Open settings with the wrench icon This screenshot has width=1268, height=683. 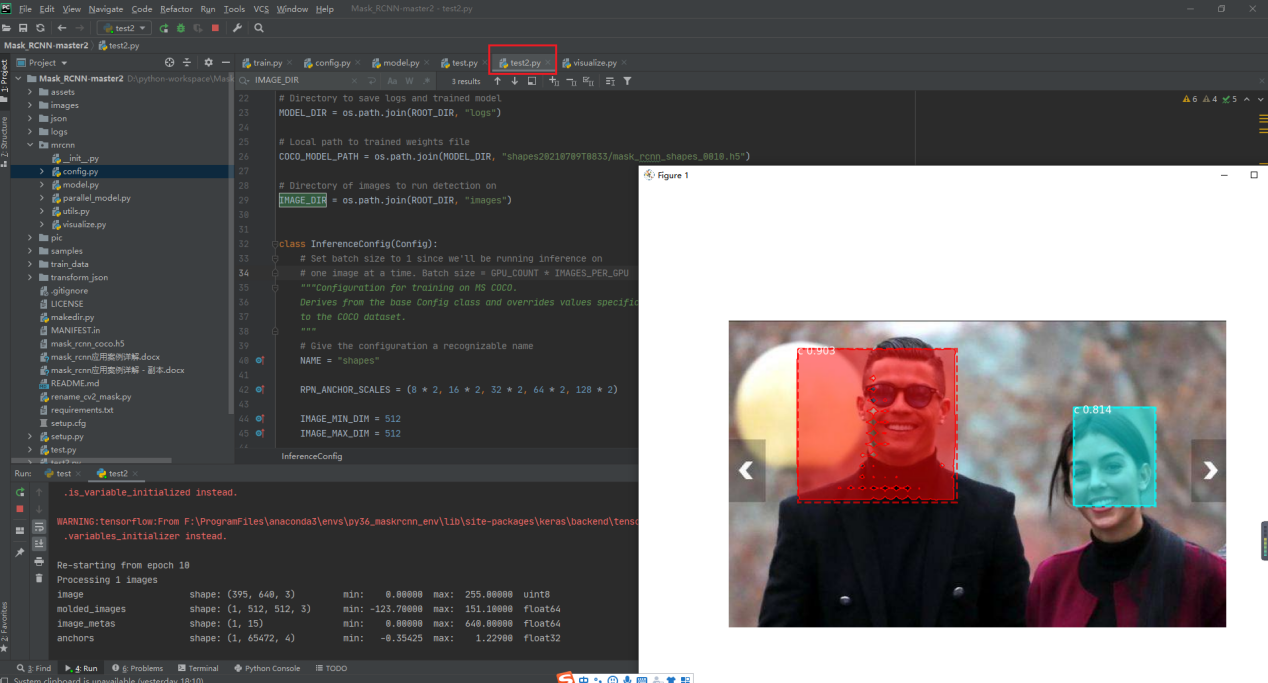[x=238, y=28]
